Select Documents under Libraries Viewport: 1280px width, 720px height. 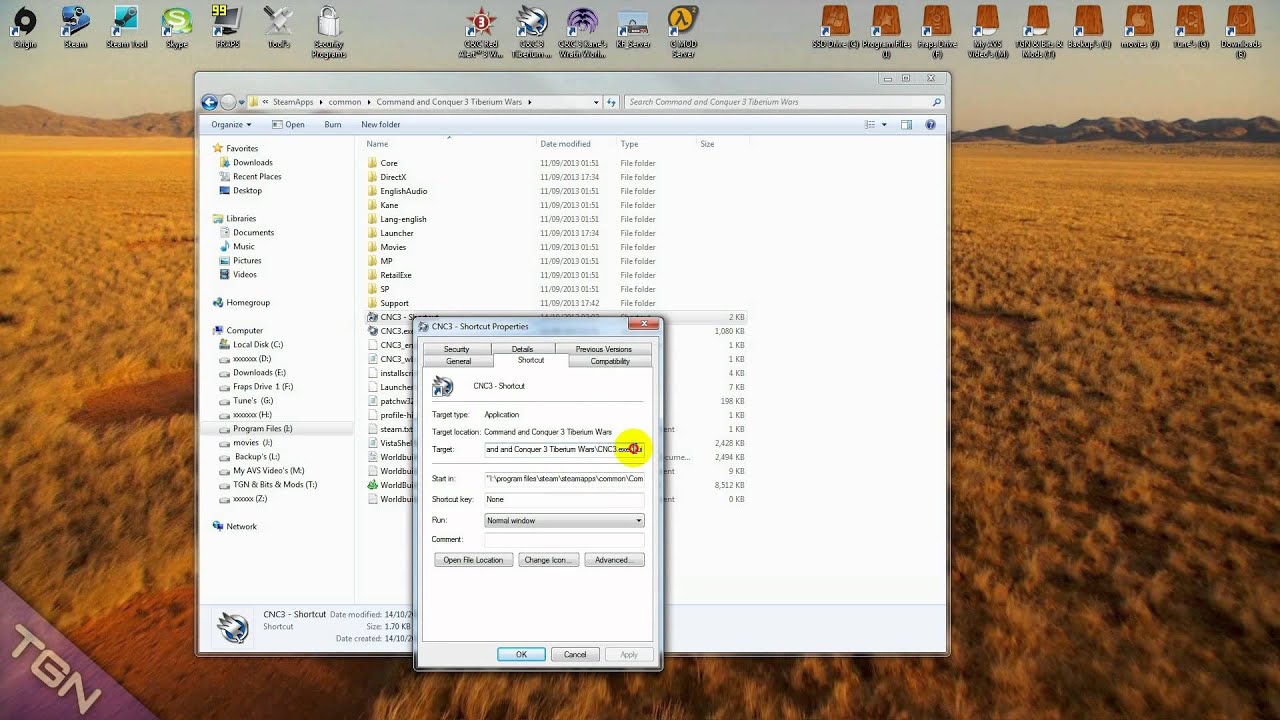253,232
